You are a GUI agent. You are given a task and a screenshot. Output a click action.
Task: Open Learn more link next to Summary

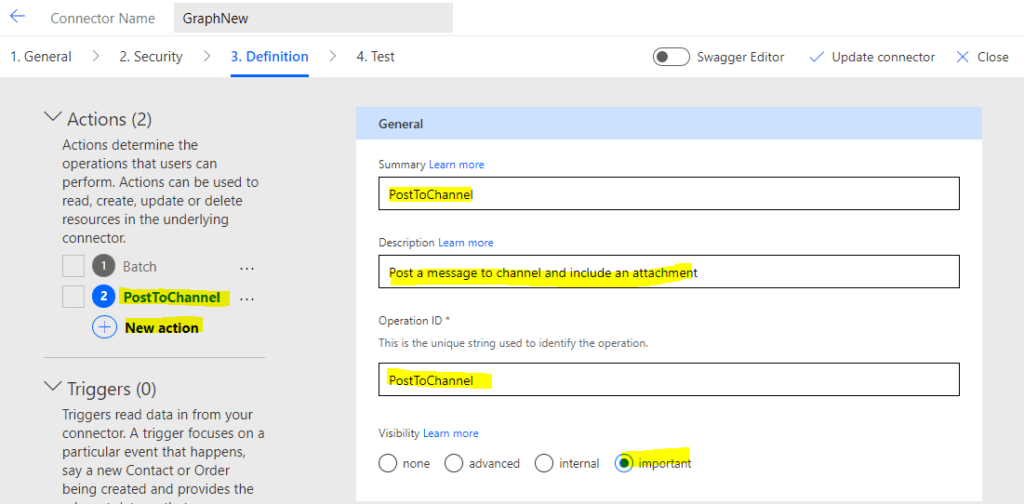pos(456,164)
